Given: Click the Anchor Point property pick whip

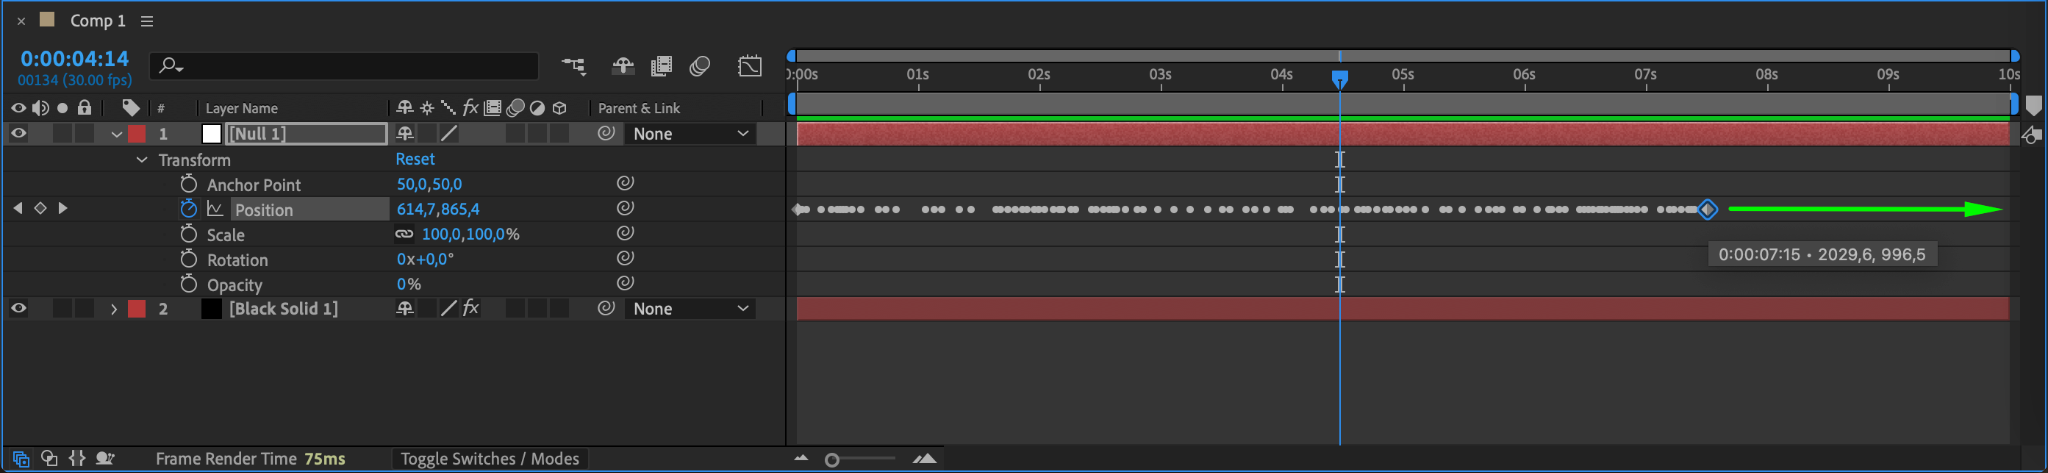Looking at the screenshot, I should tap(625, 183).
